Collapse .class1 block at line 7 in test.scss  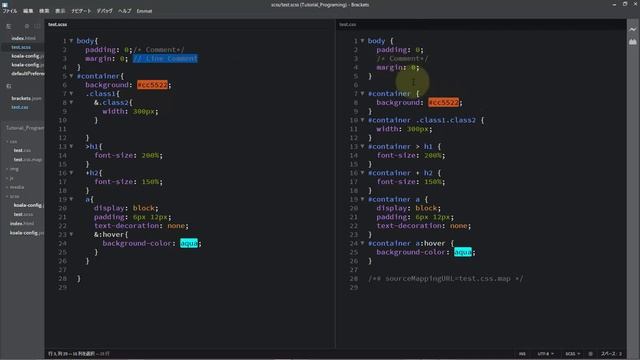71,93
